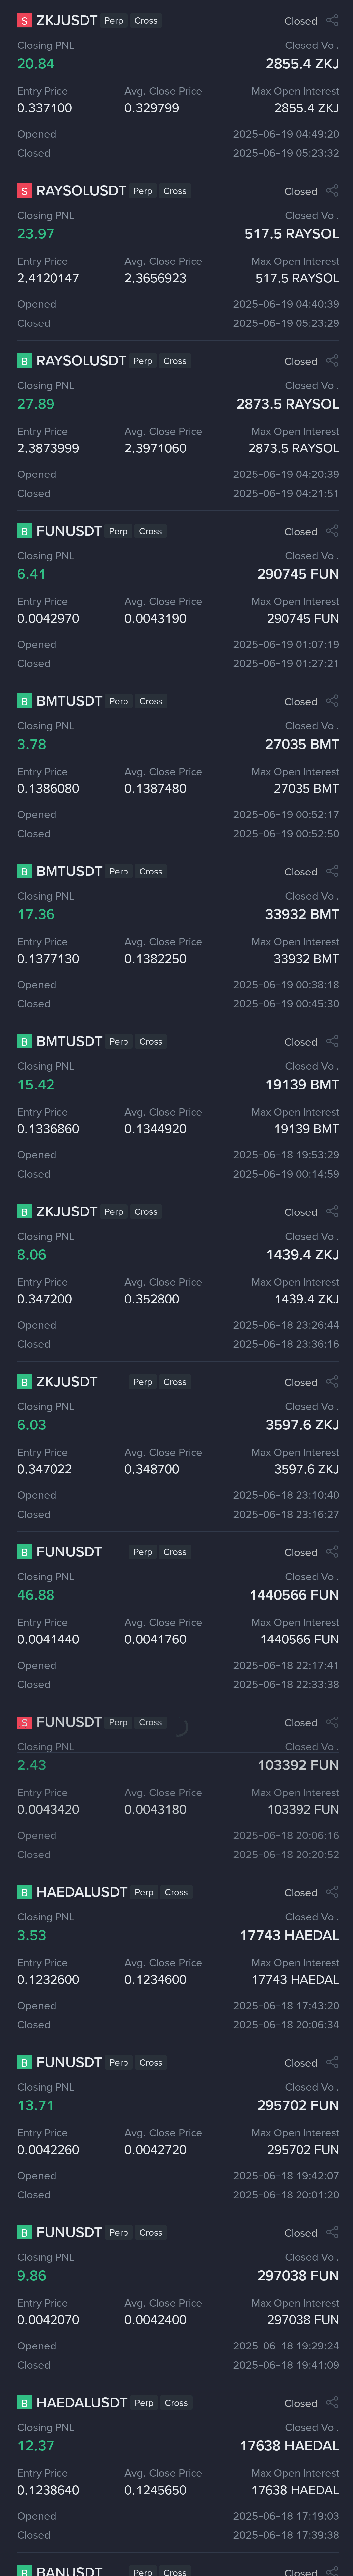Share the BMTUSDT position with 3.78 PNL
Image resolution: width=353 pixels, height=2576 pixels.
[x=332, y=701]
